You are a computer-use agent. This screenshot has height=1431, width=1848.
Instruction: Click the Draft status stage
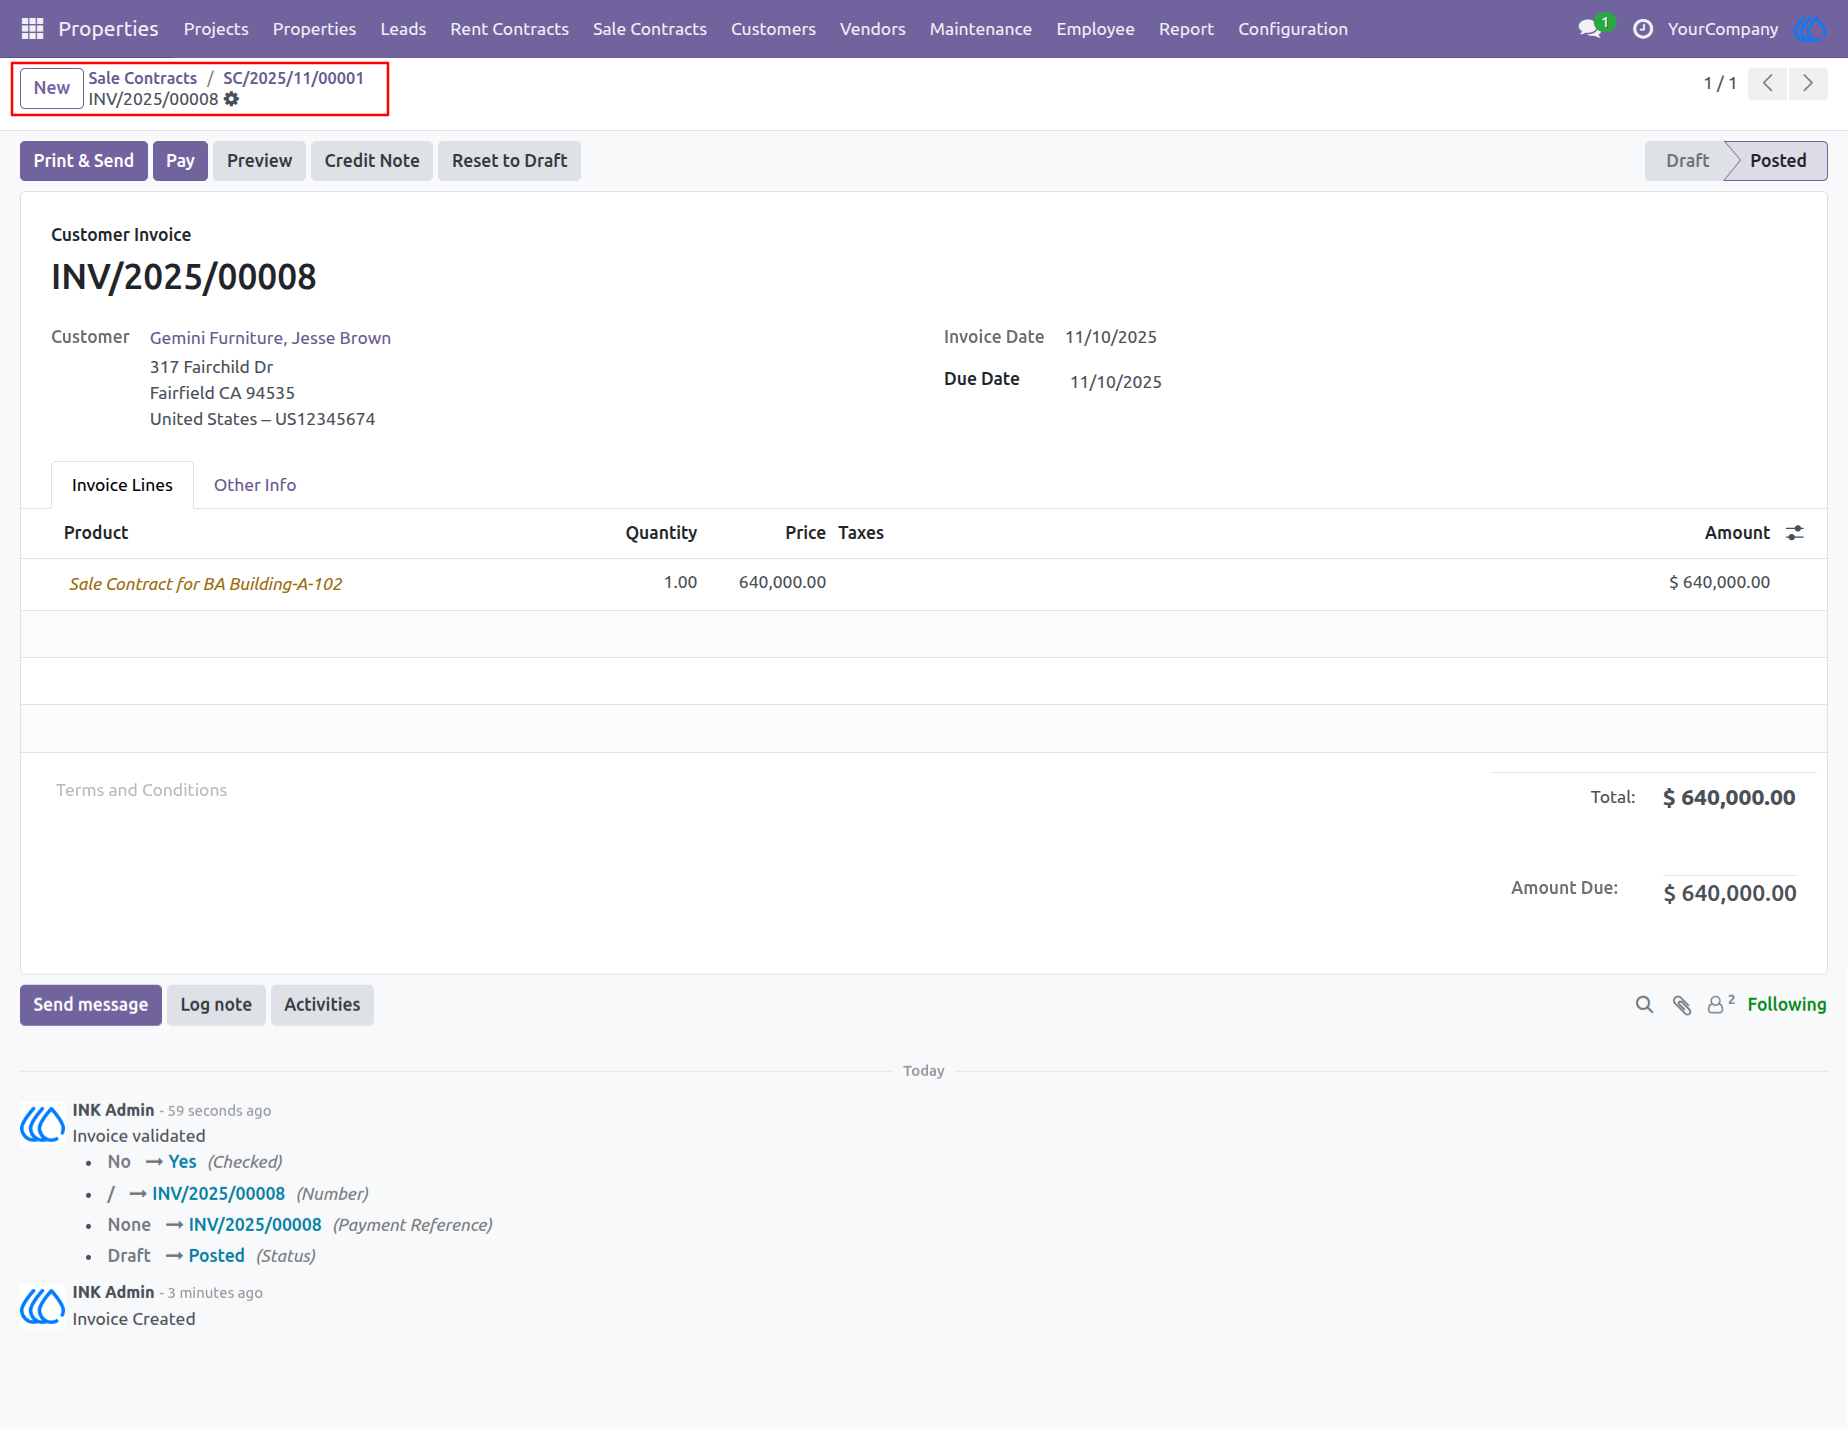click(x=1687, y=161)
